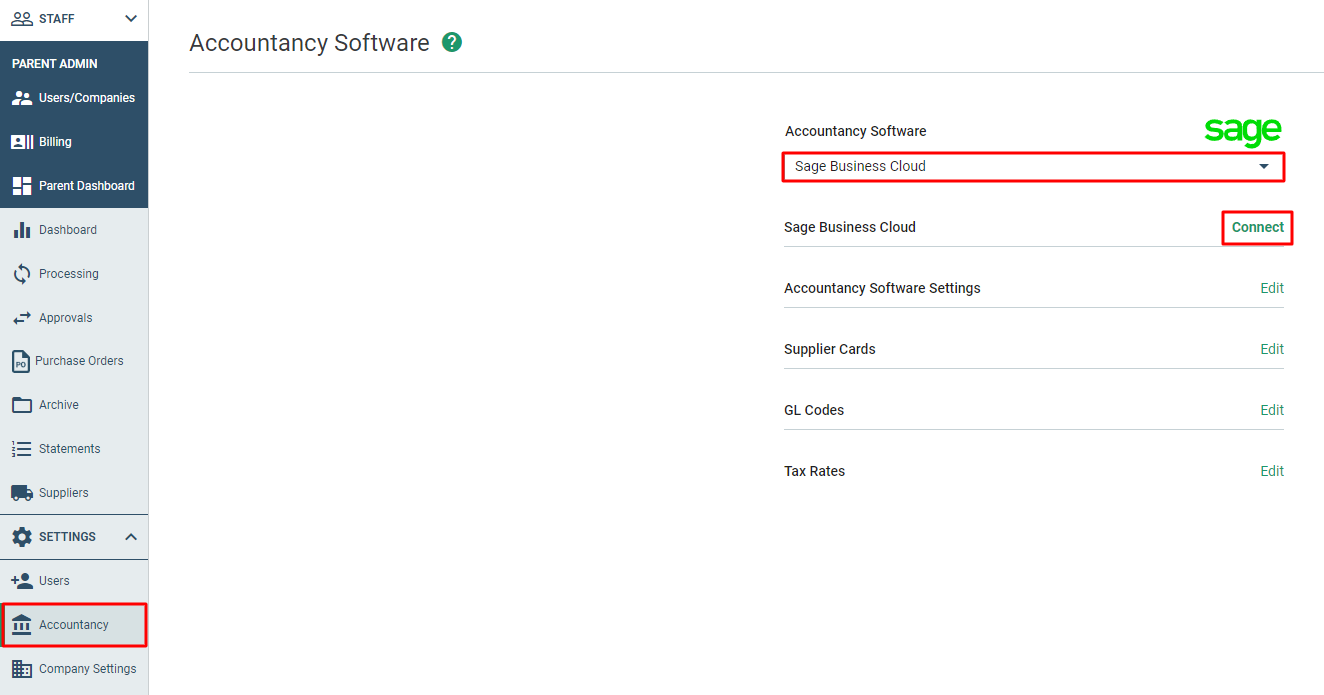Click the Billing card icon
This screenshot has width=1324, height=695.
pyautogui.click(x=22, y=142)
